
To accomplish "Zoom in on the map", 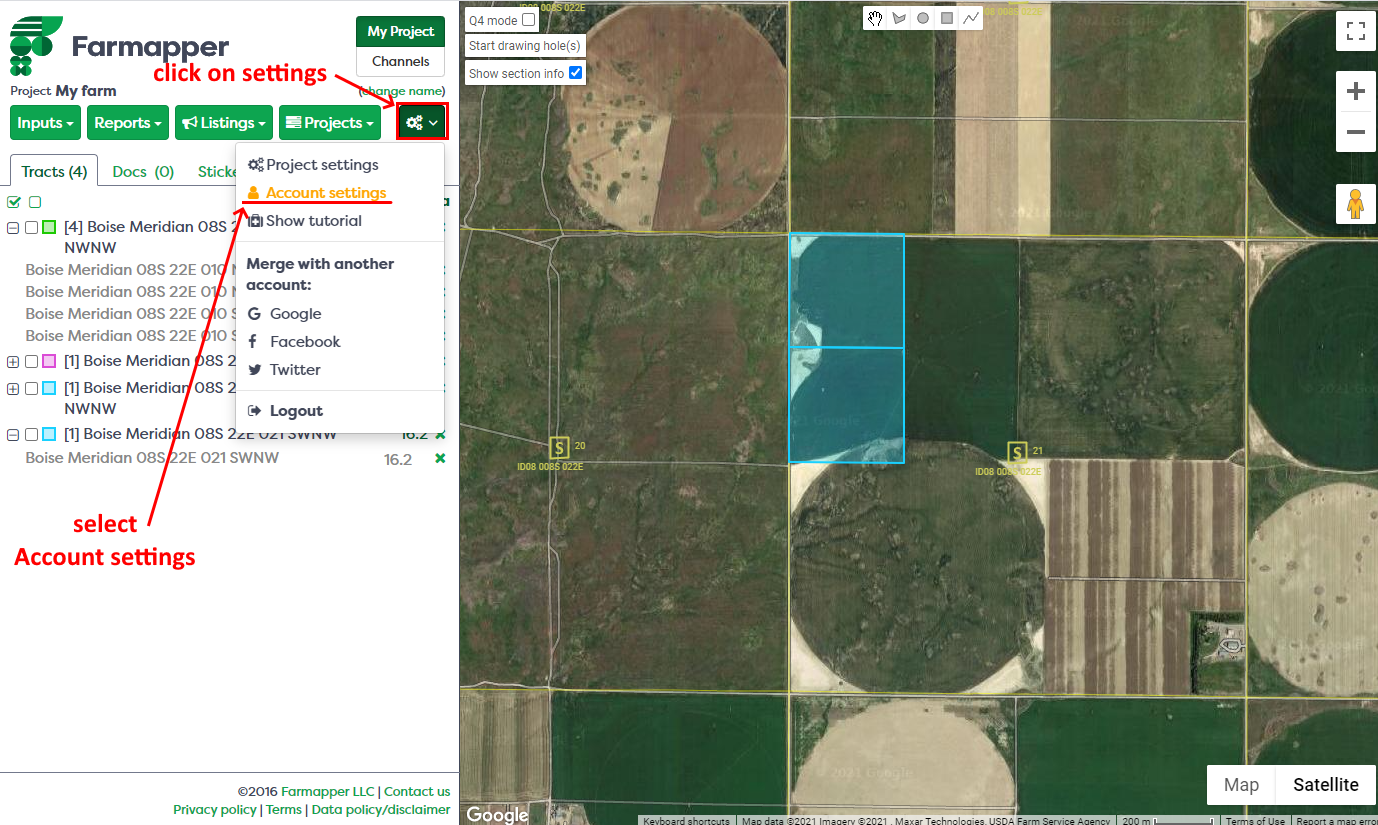I will coord(1356,92).
